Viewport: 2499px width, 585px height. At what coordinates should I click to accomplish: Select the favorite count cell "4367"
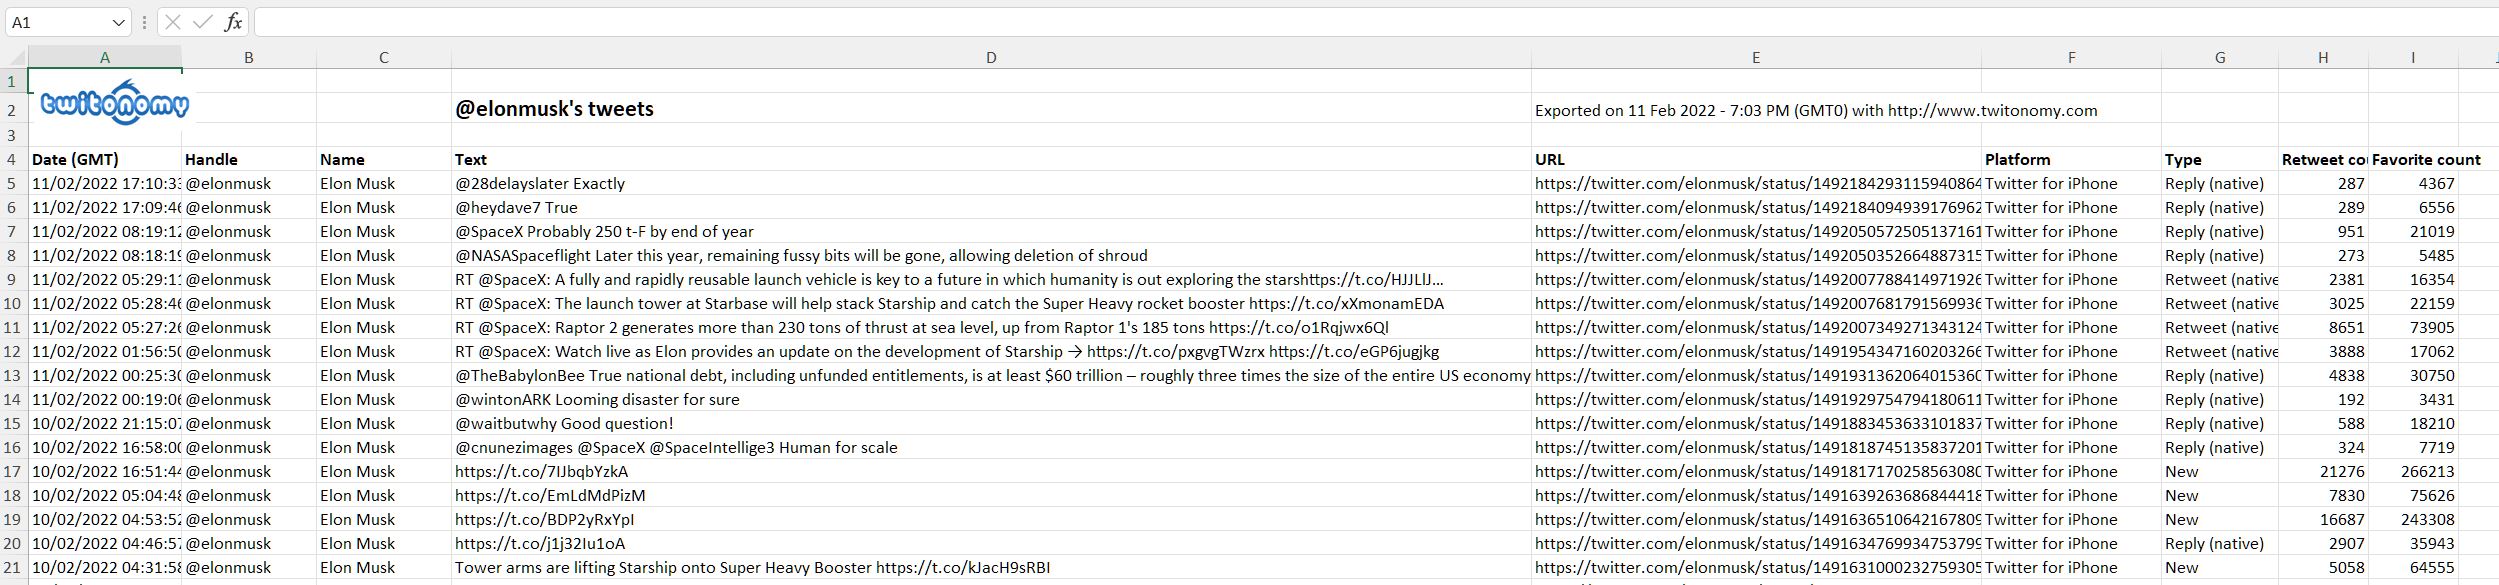2413,183
